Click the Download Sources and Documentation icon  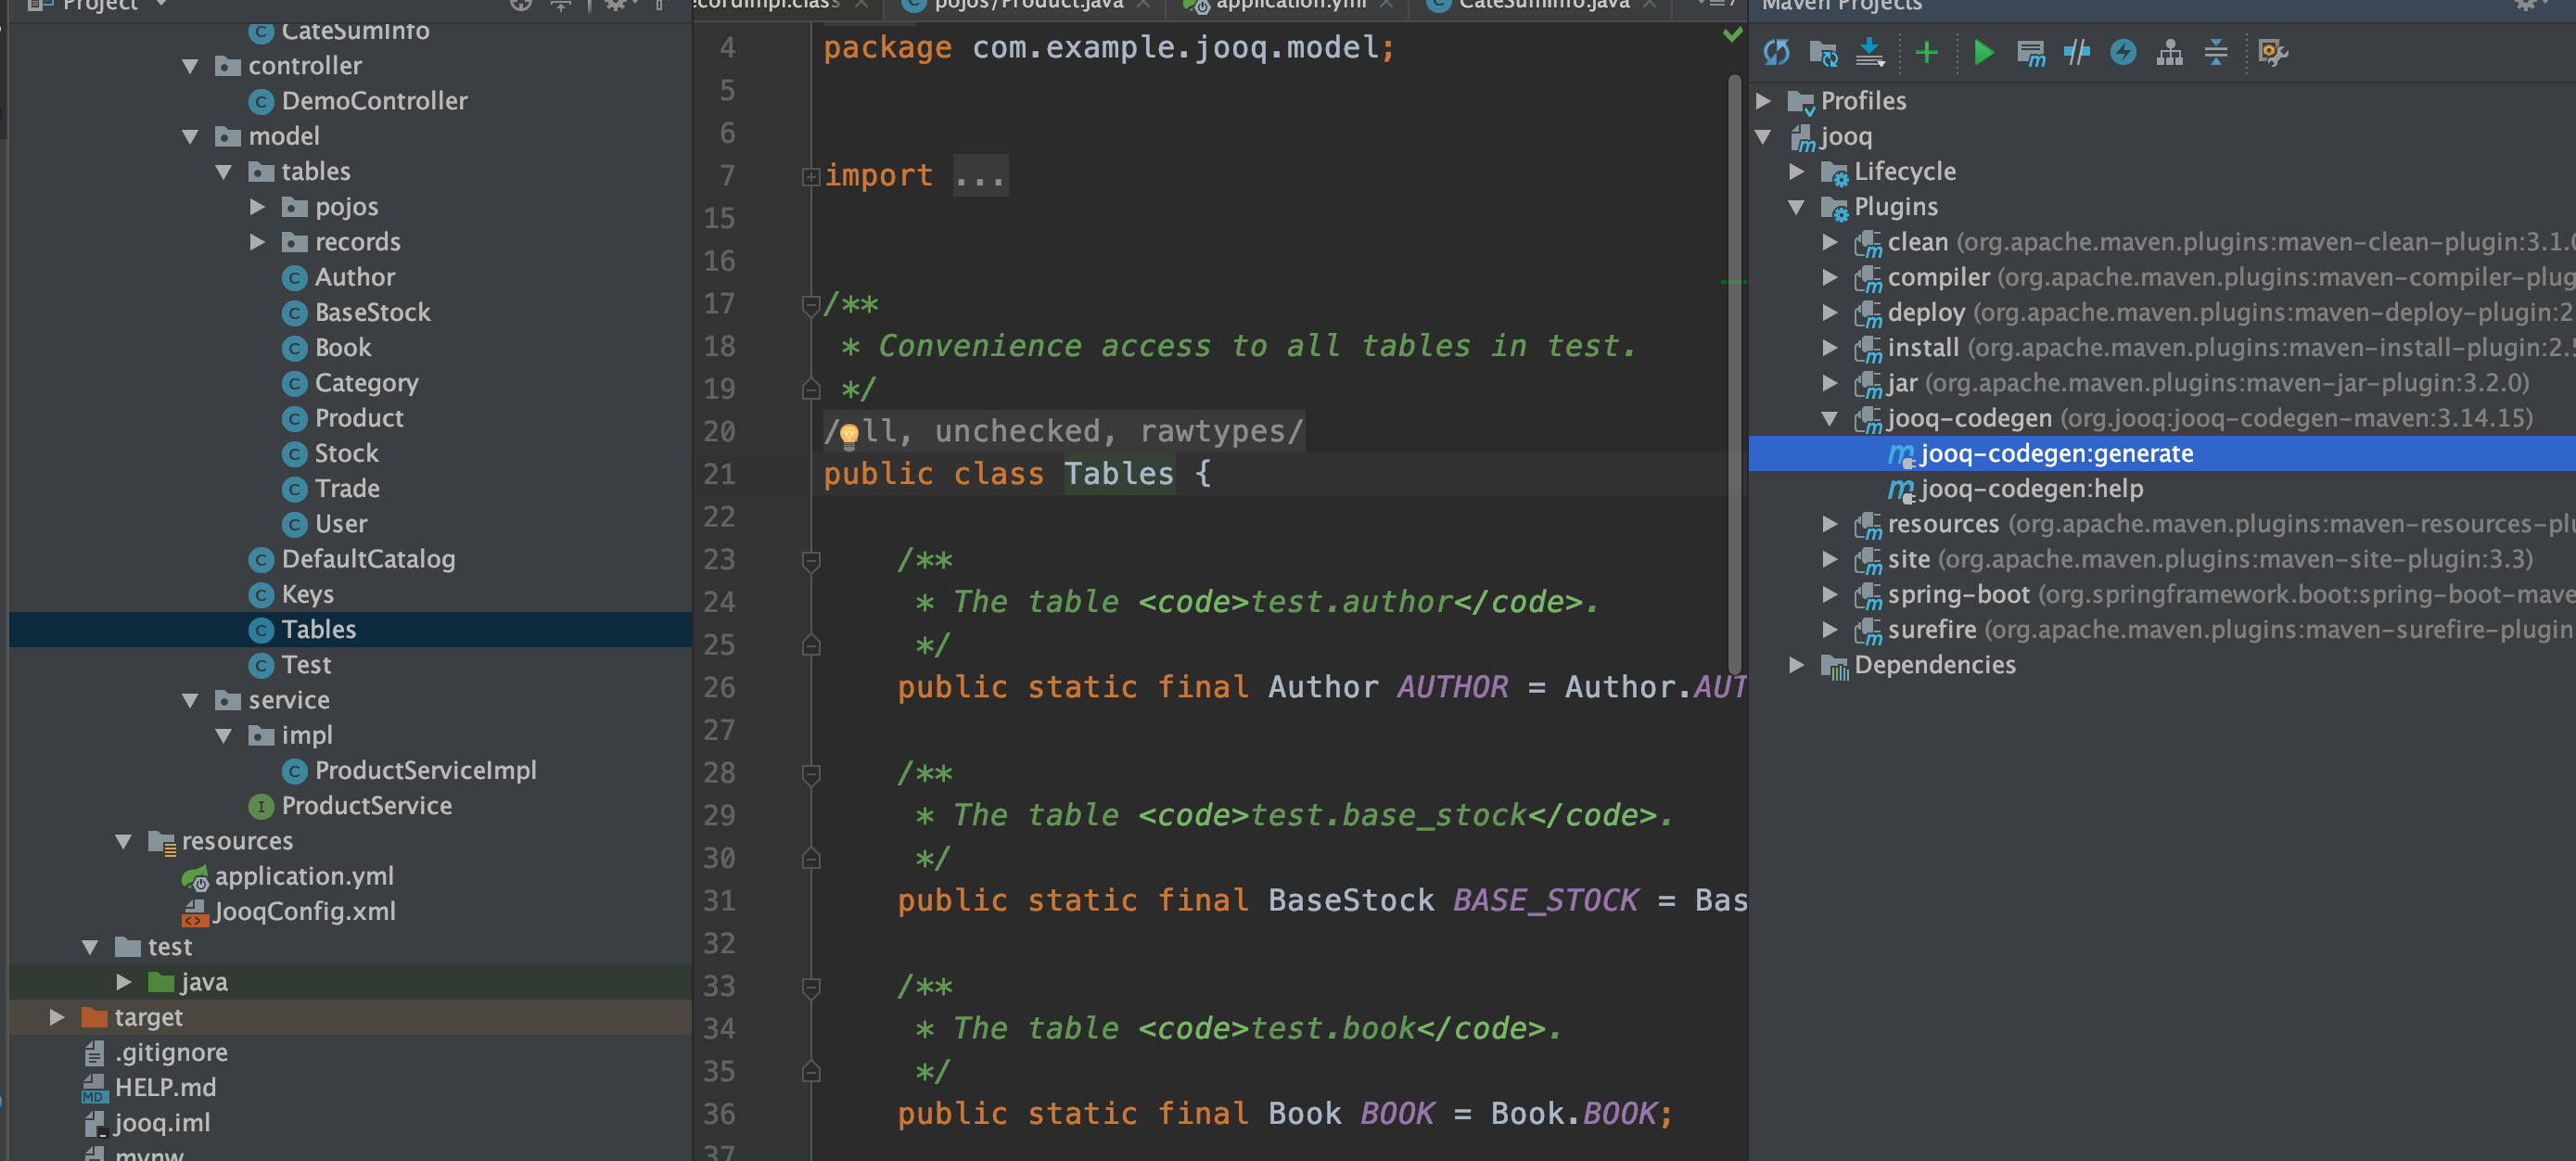(x=1870, y=52)
